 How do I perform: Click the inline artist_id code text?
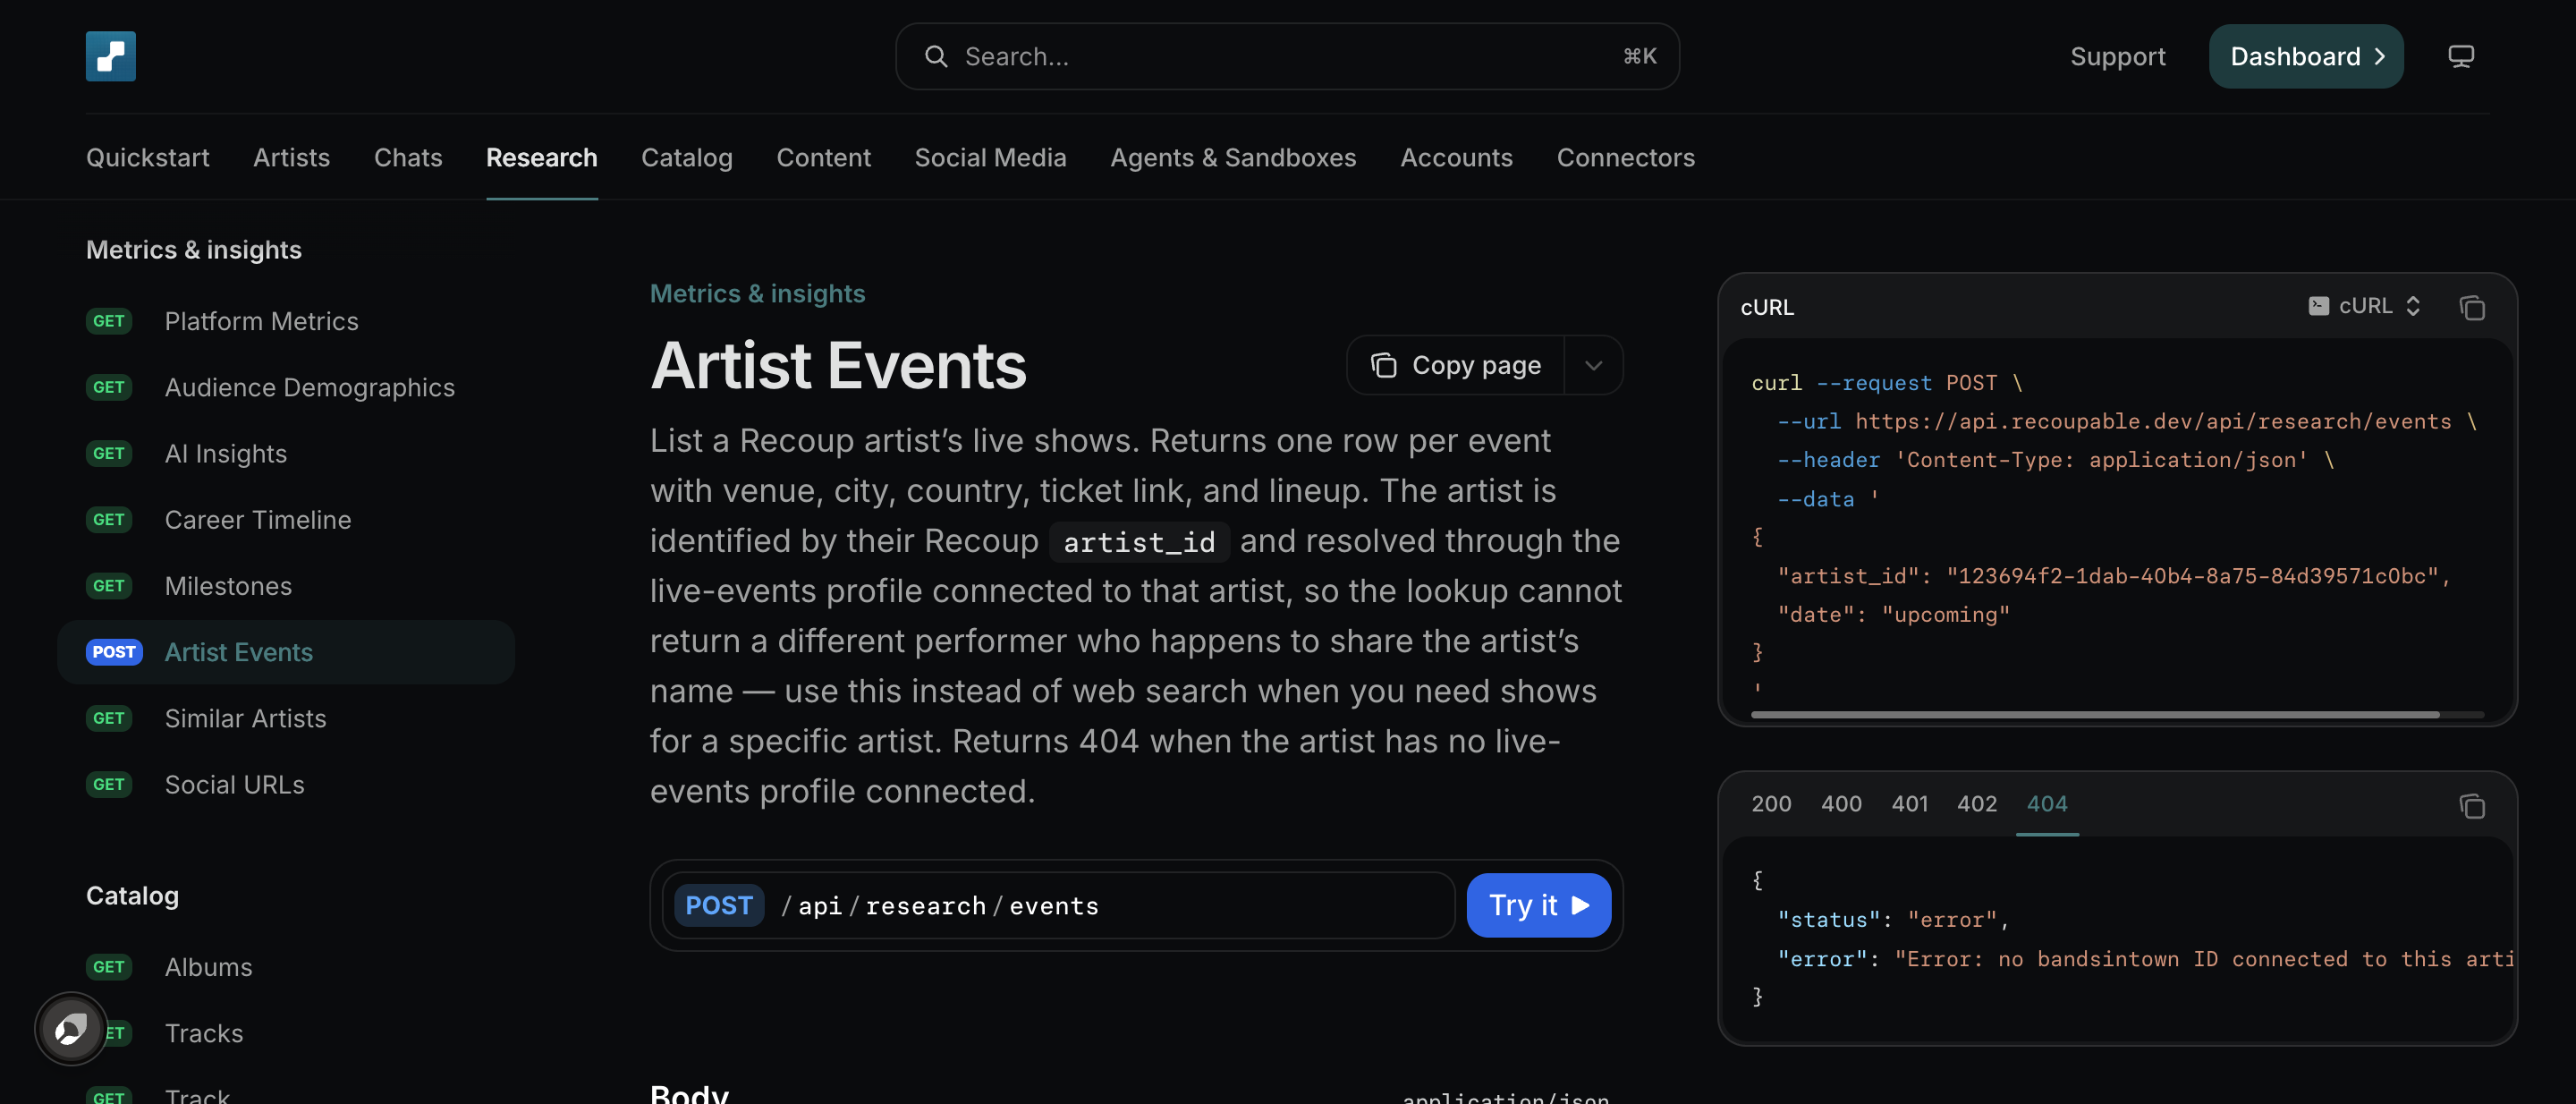1139,541
